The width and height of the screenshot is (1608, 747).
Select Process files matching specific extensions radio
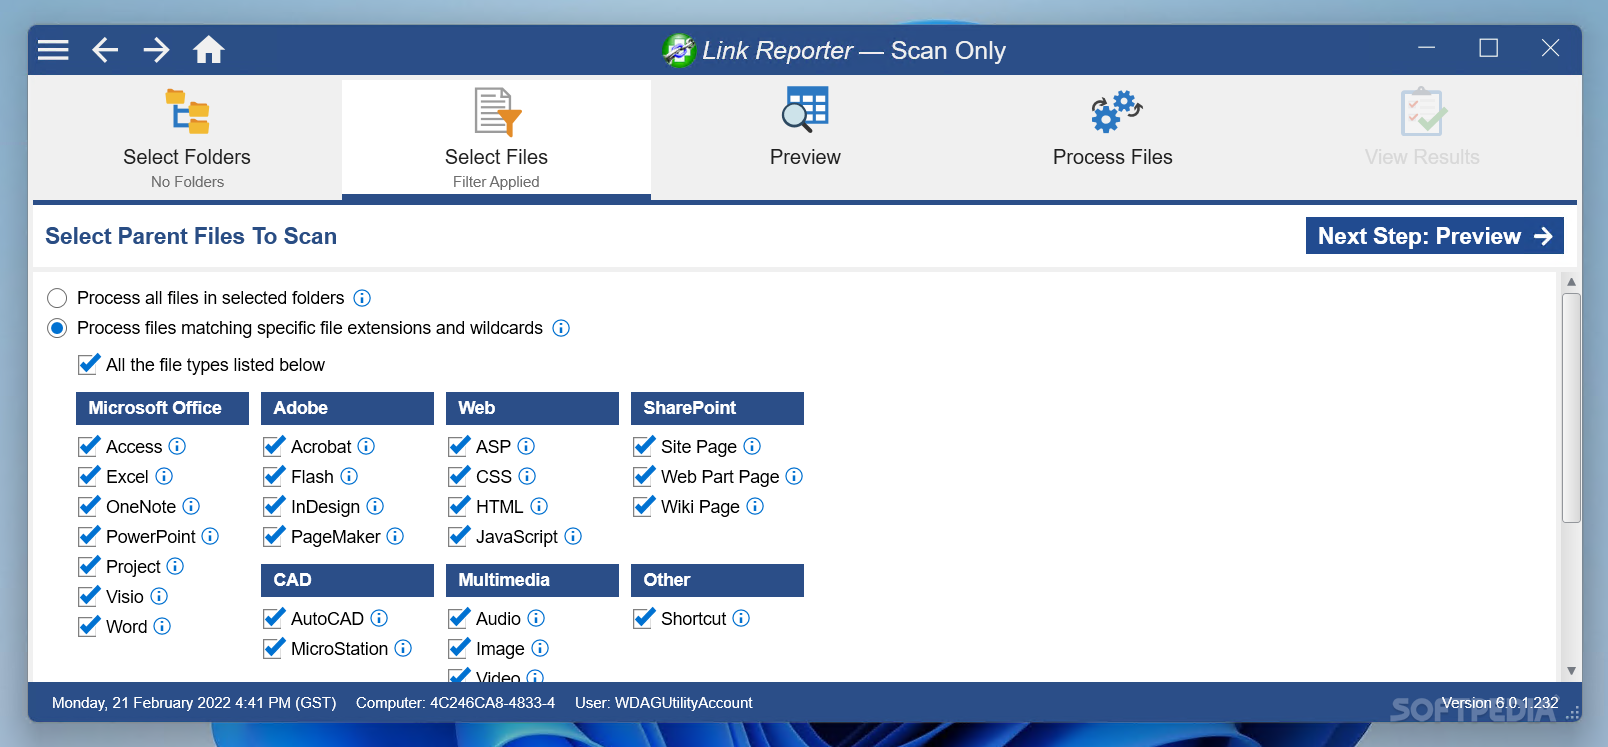pyautogui.click(x=57, y=328)
